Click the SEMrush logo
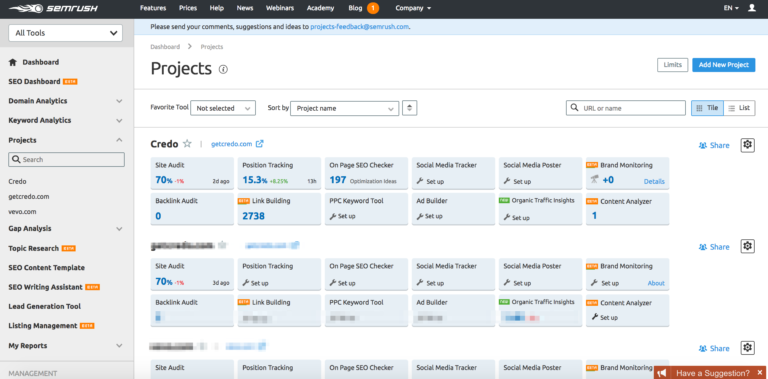The image size is (768, 379). 53,8
